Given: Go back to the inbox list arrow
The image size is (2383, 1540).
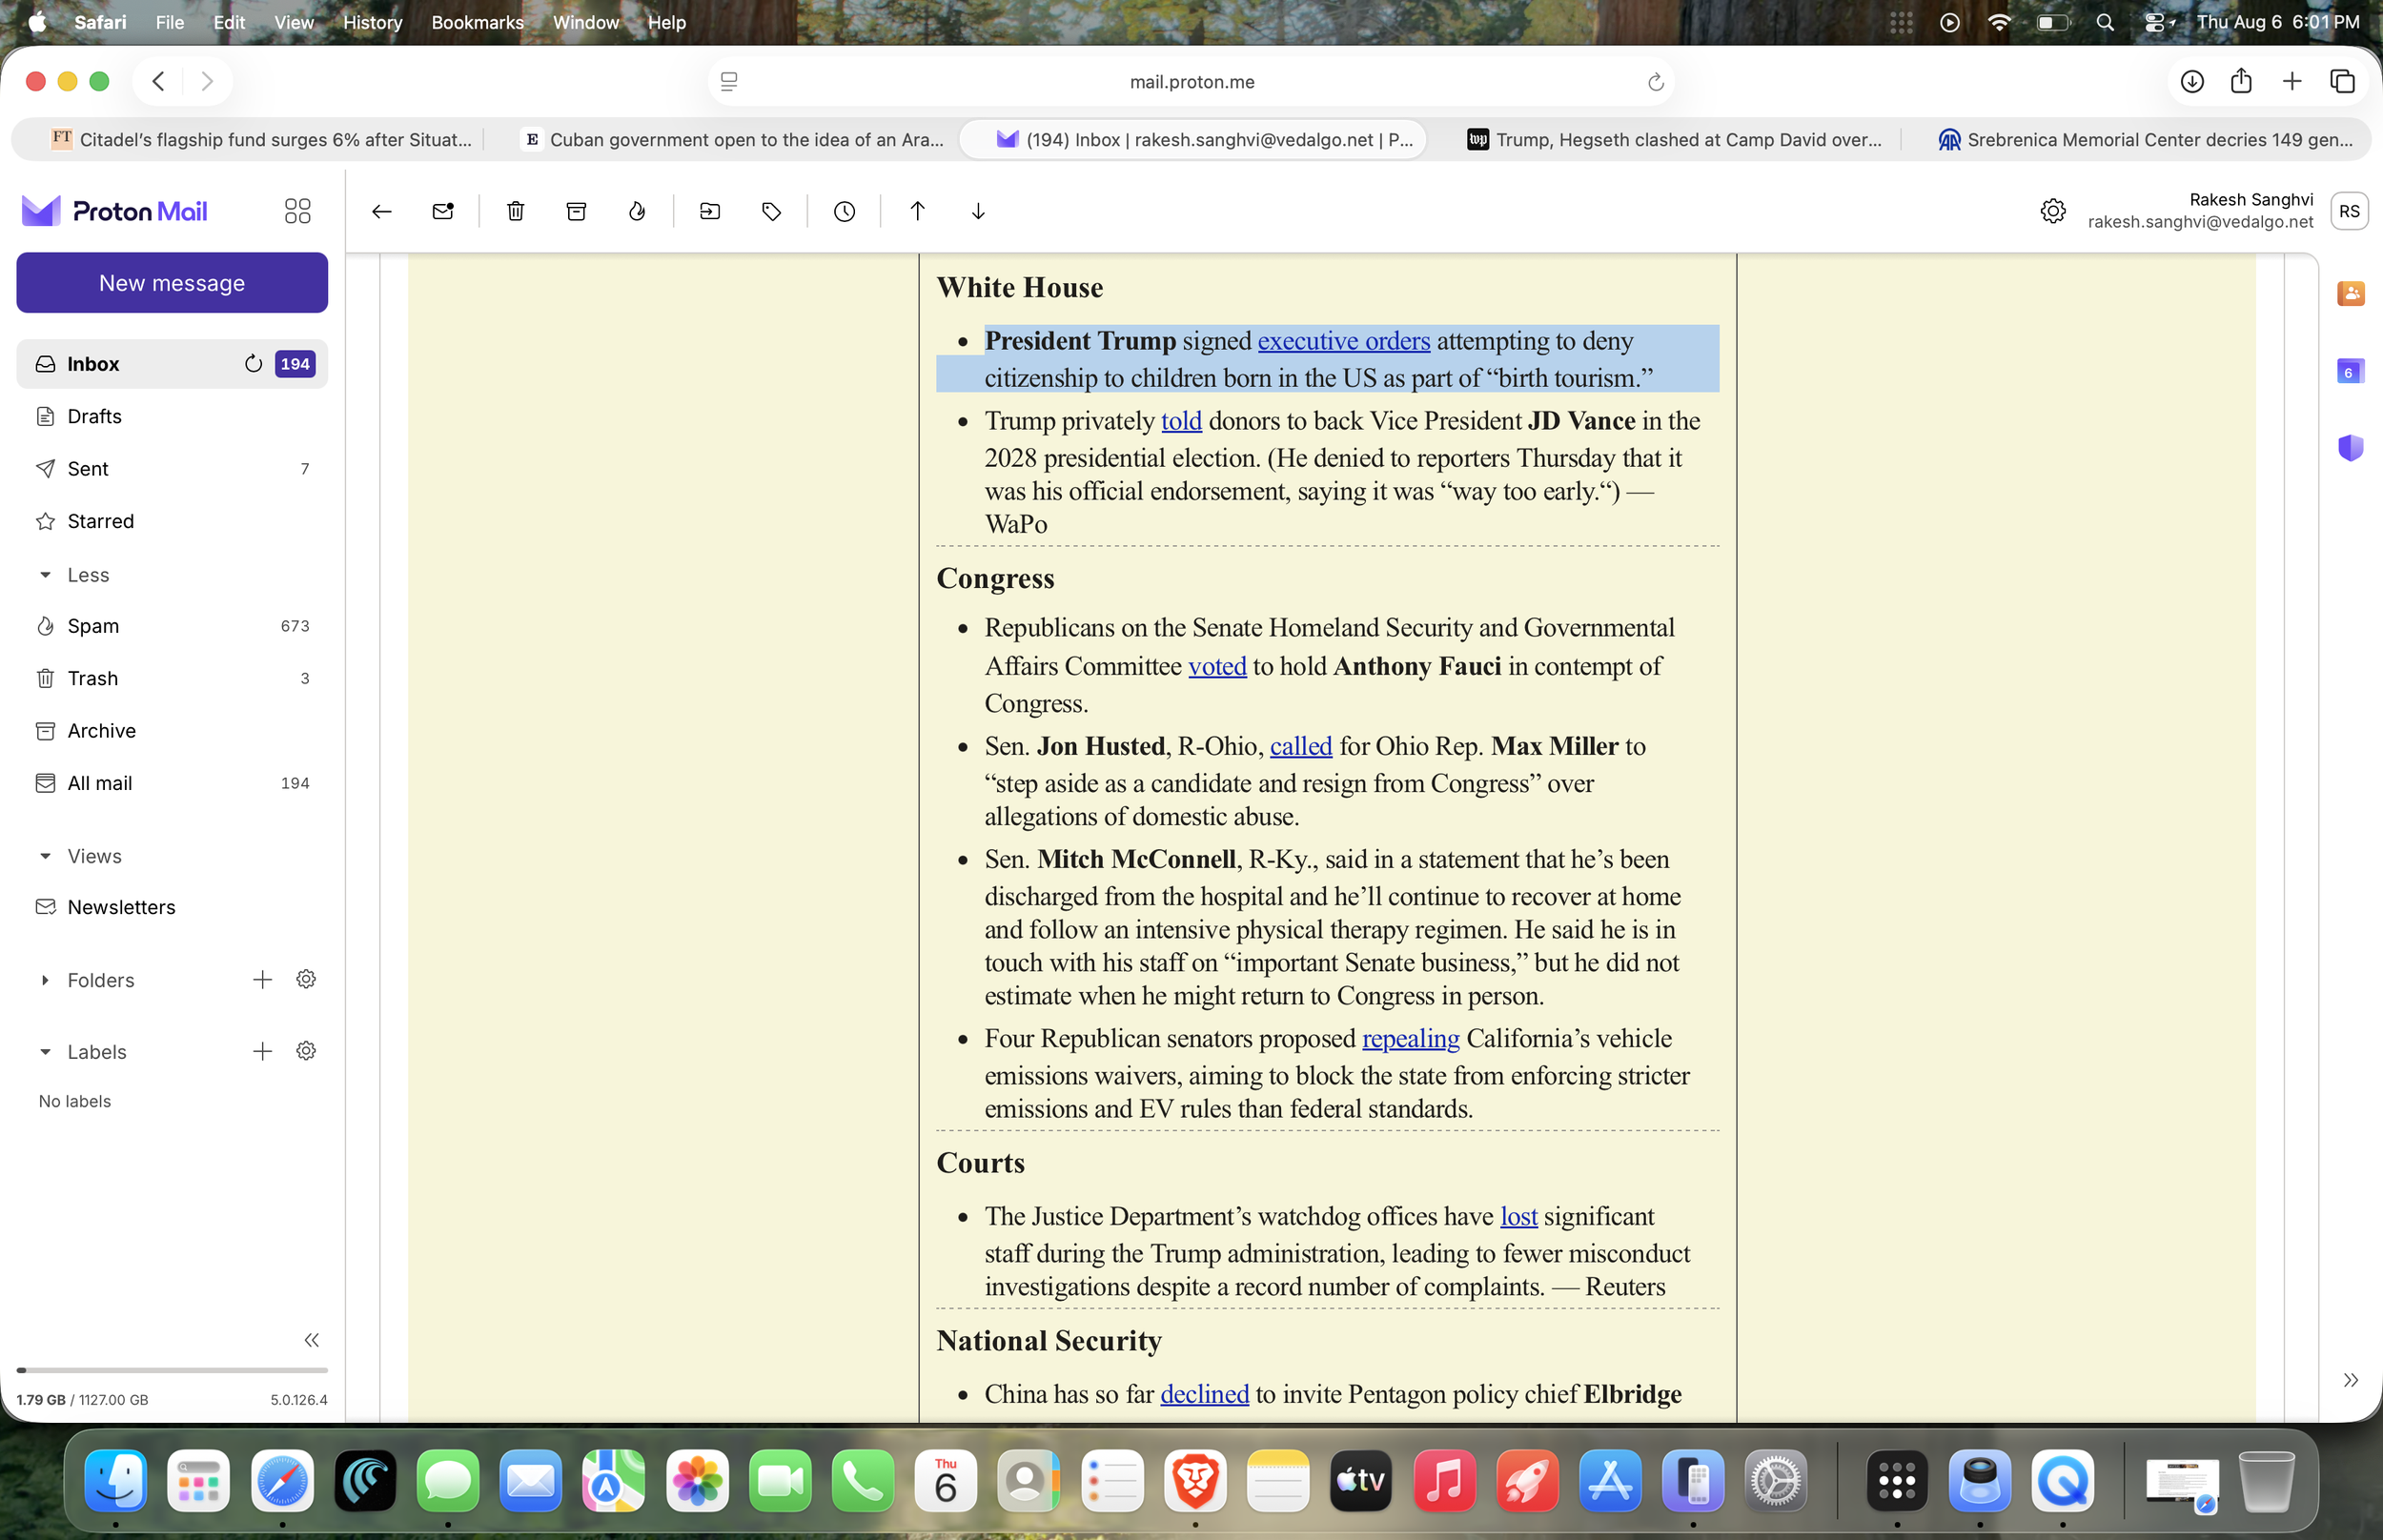Looking at the screenshot, I should (381, 211).
